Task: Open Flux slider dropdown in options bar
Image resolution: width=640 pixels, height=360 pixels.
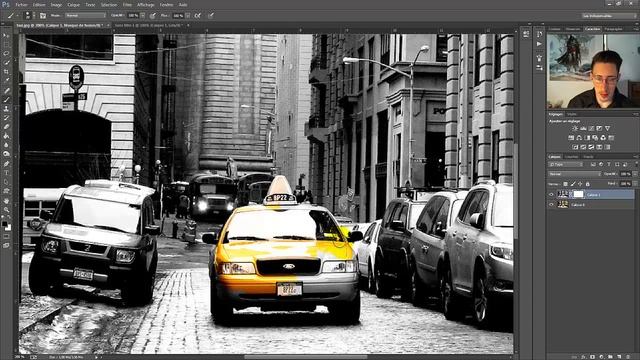Action: tap(187, 16)
